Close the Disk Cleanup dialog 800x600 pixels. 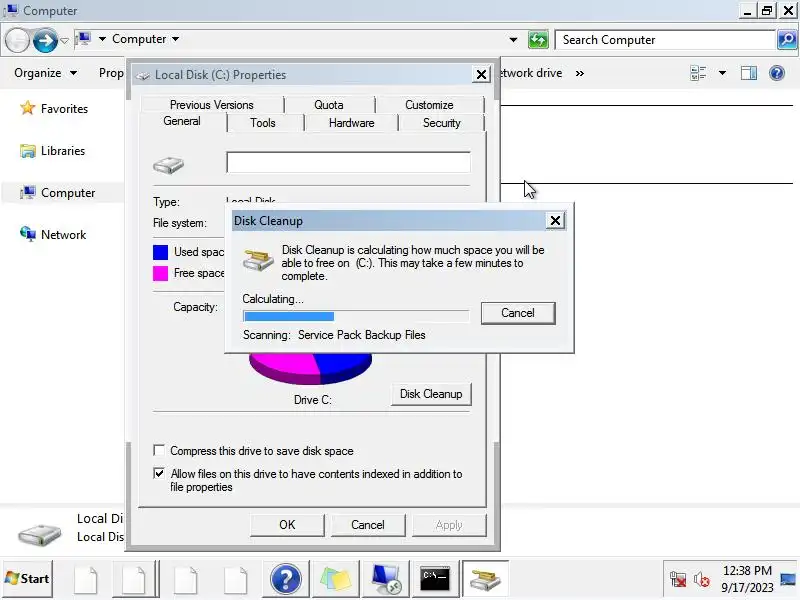[x=555, y=220]
